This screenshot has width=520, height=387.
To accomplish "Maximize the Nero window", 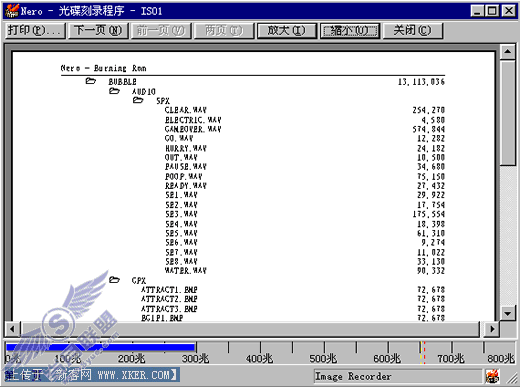I will (492, 11).
